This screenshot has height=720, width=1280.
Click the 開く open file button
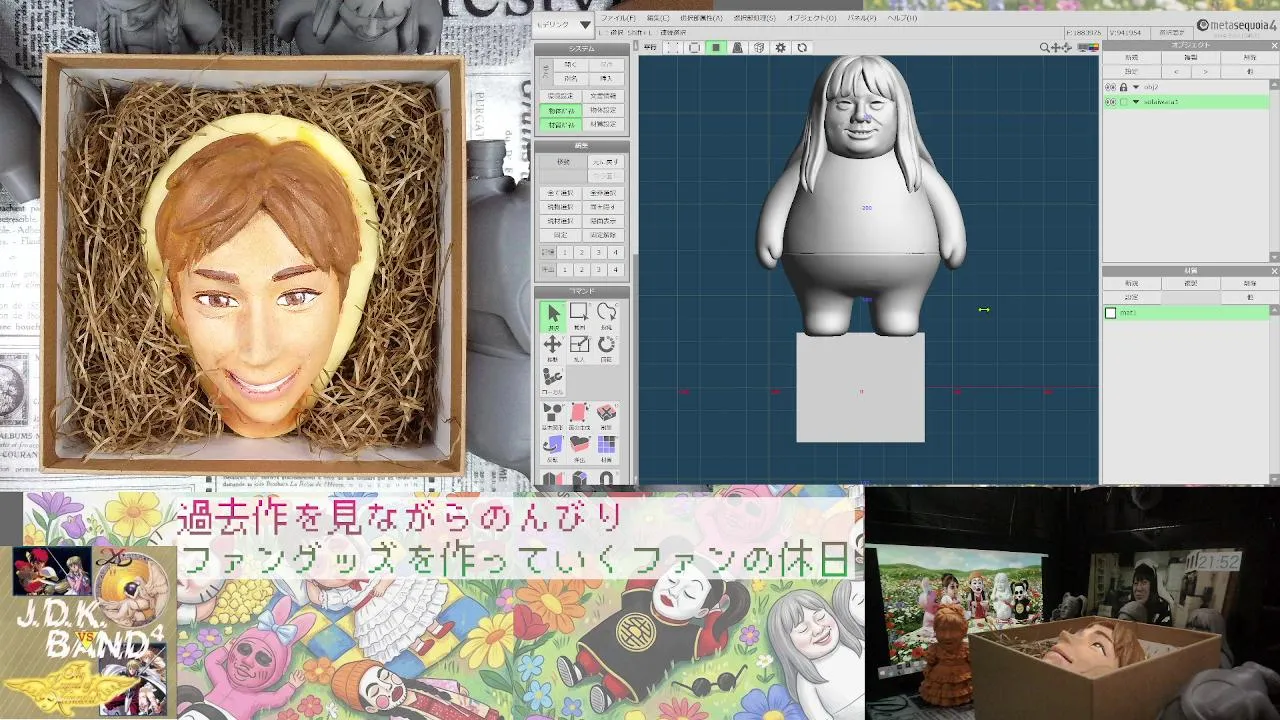[x=571, y=64]
